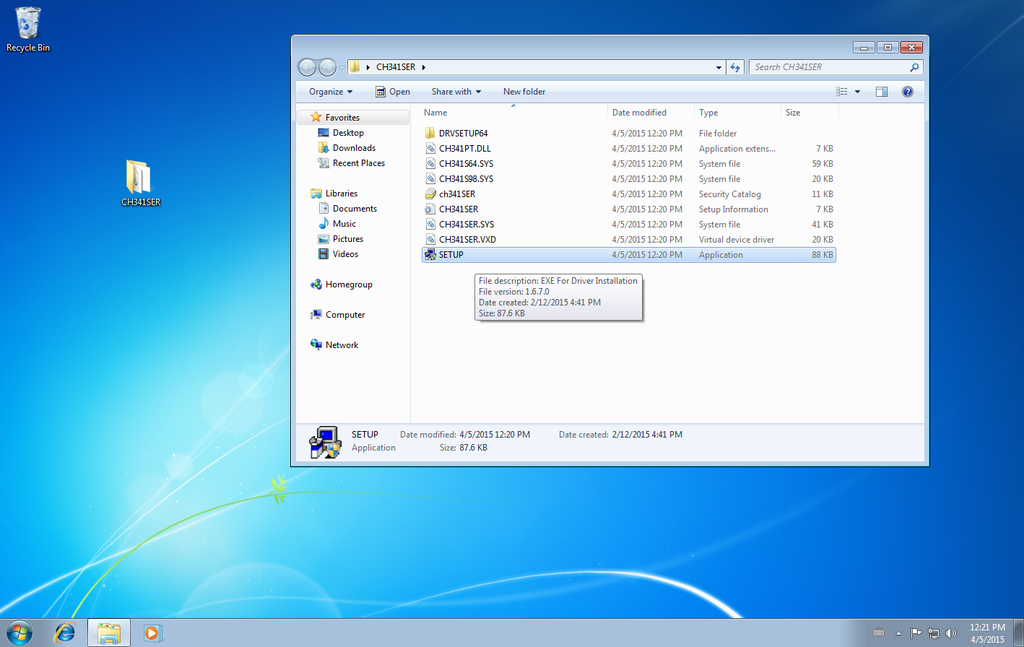Click Date created value in details pane
The image size is (1024, 647).
pos(647,434)
